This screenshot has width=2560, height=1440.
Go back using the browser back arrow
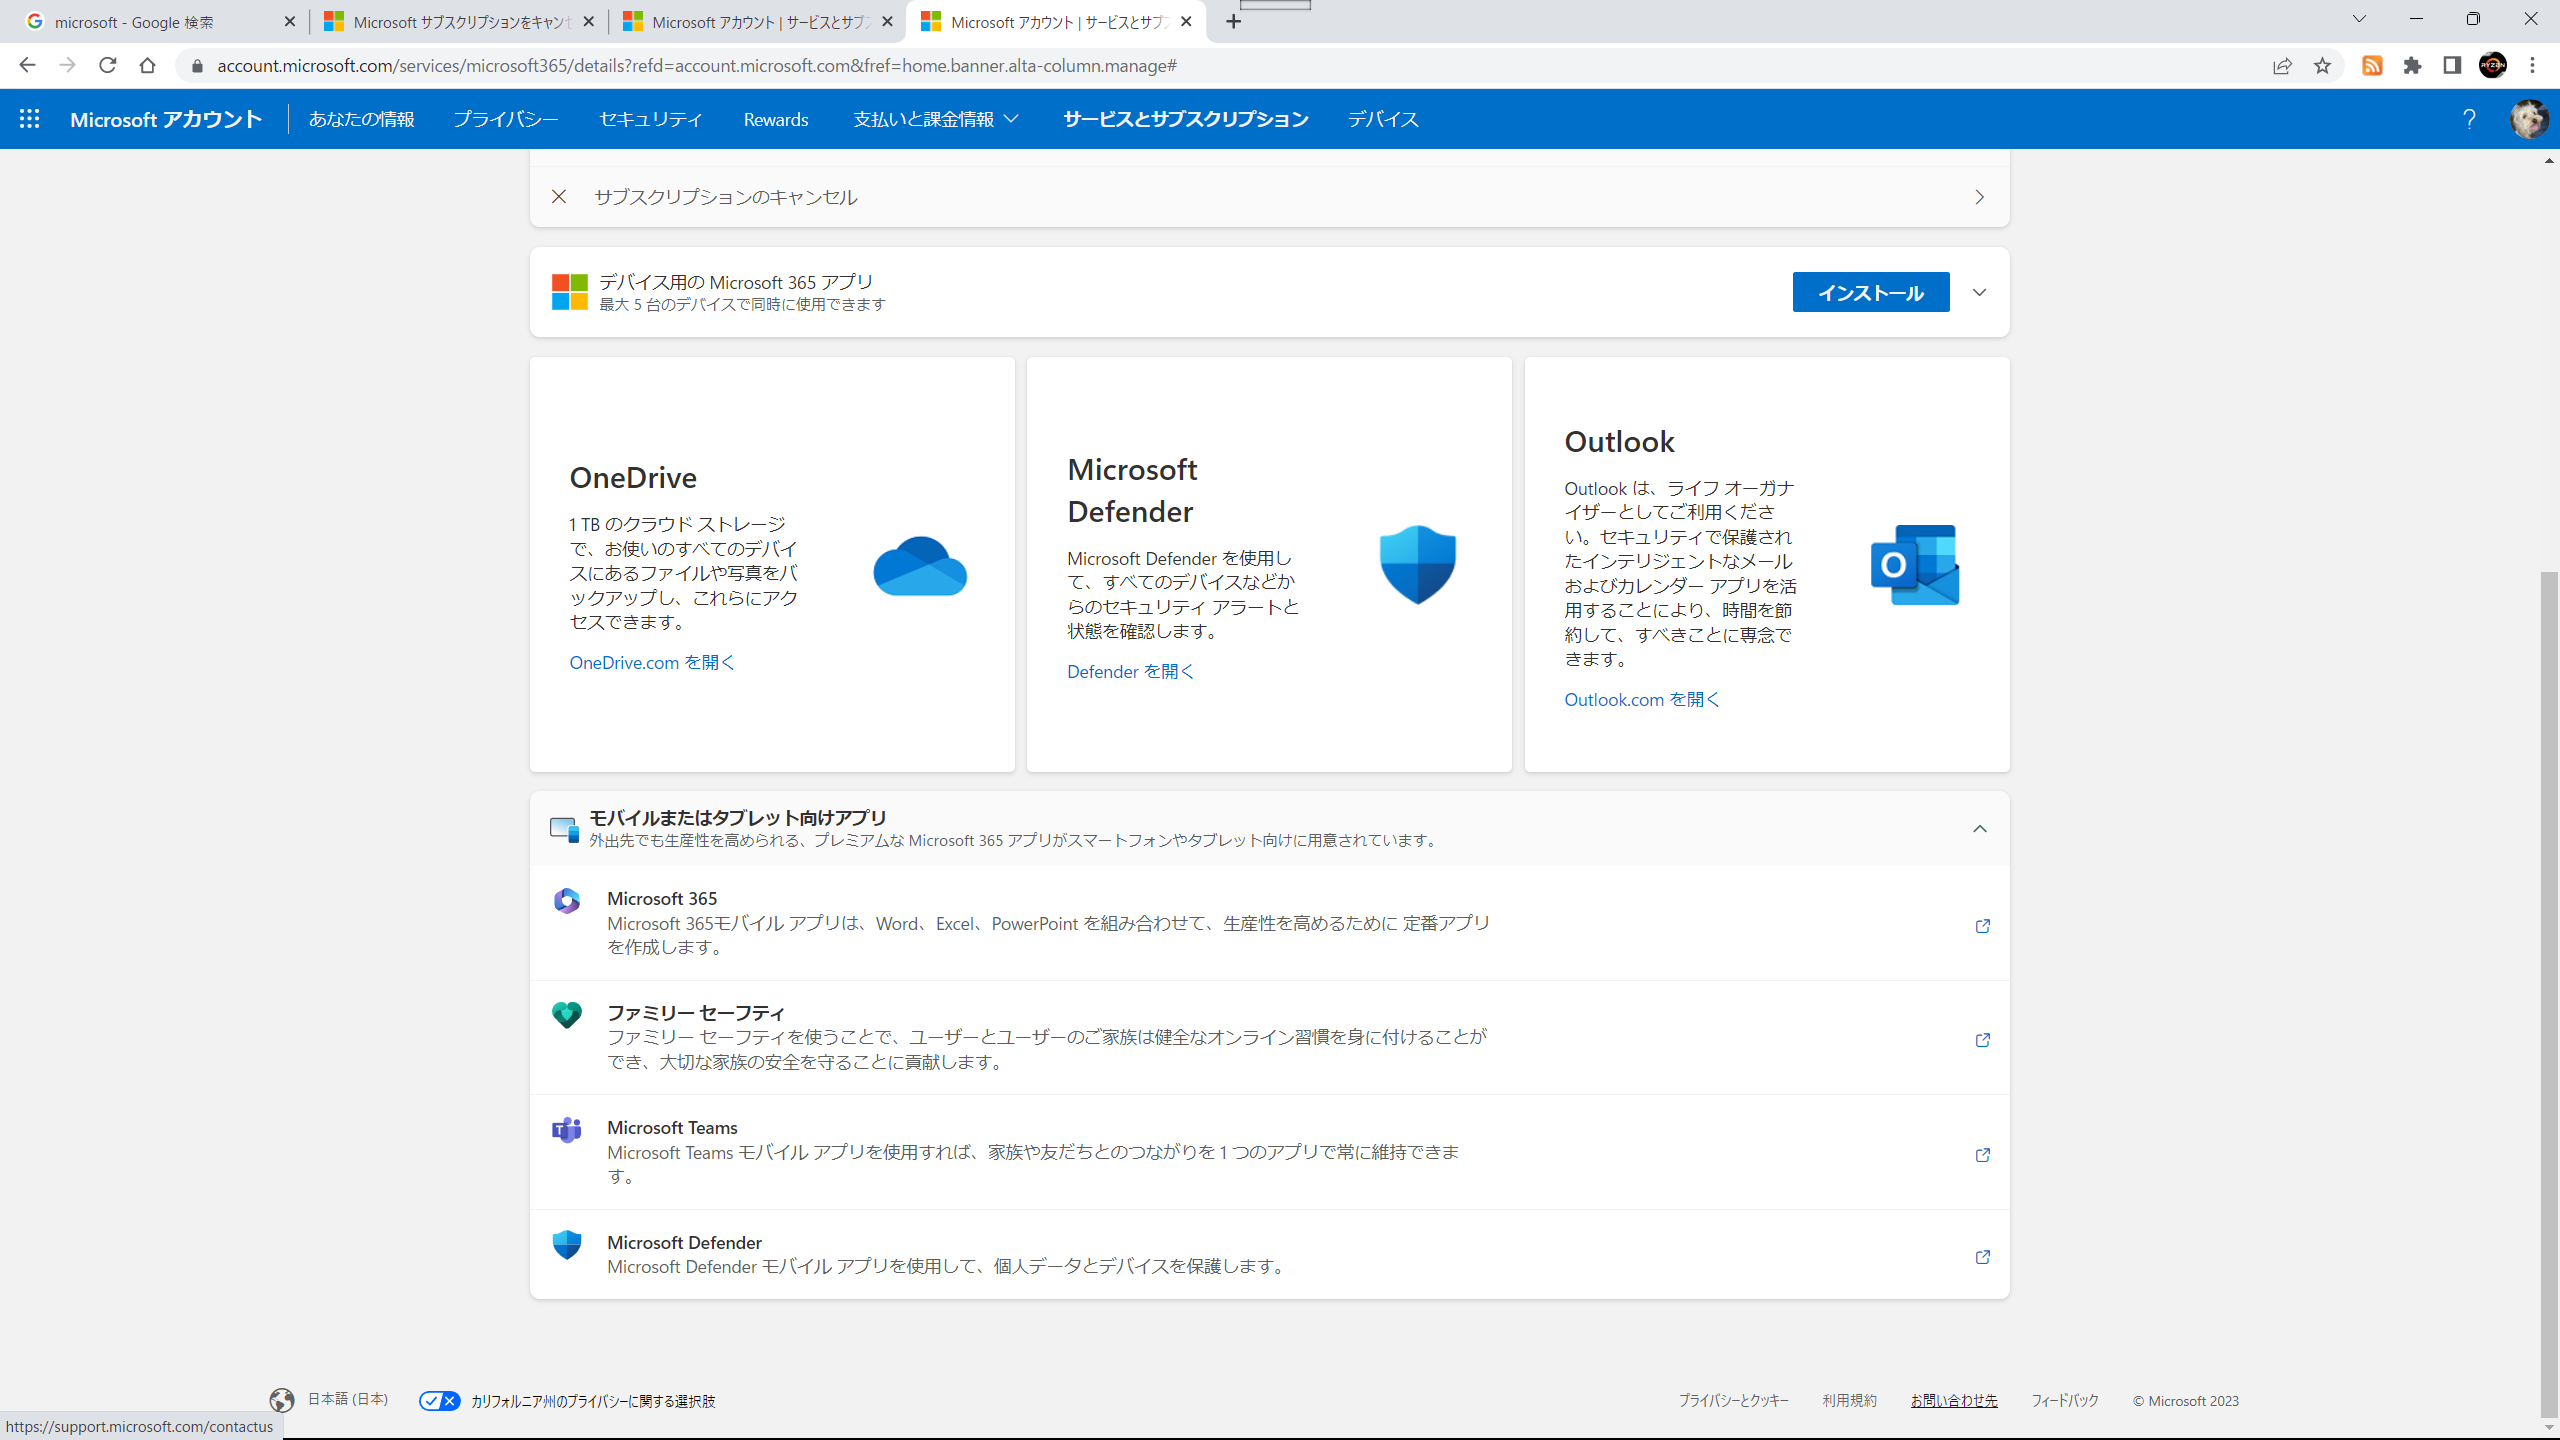click(27, 66)
